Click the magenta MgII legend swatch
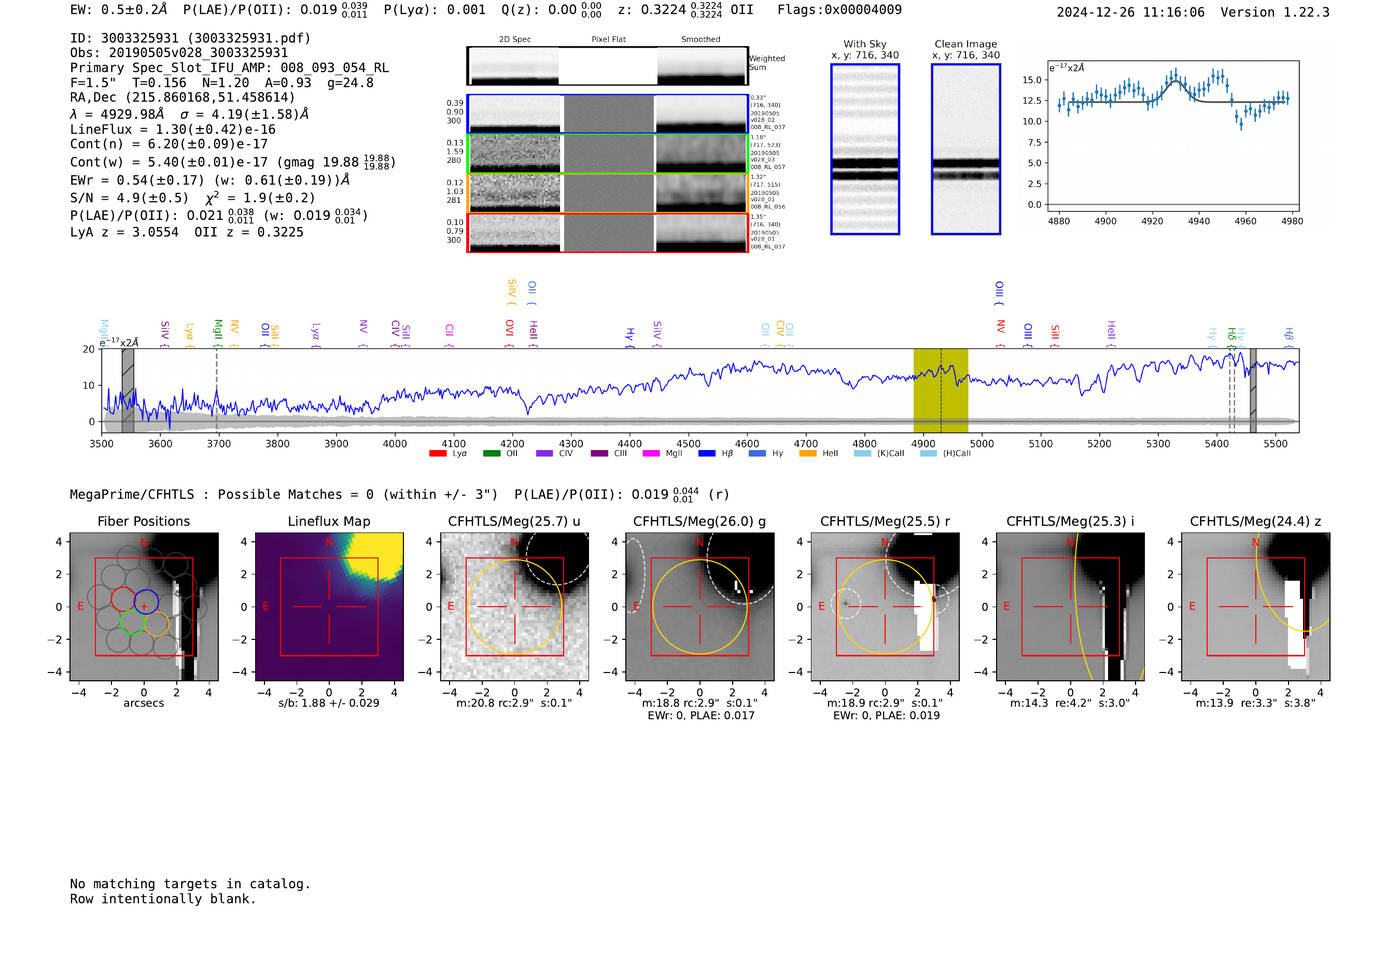The width and height of the screenshot is (1400, 953). (x=651, y=454)
